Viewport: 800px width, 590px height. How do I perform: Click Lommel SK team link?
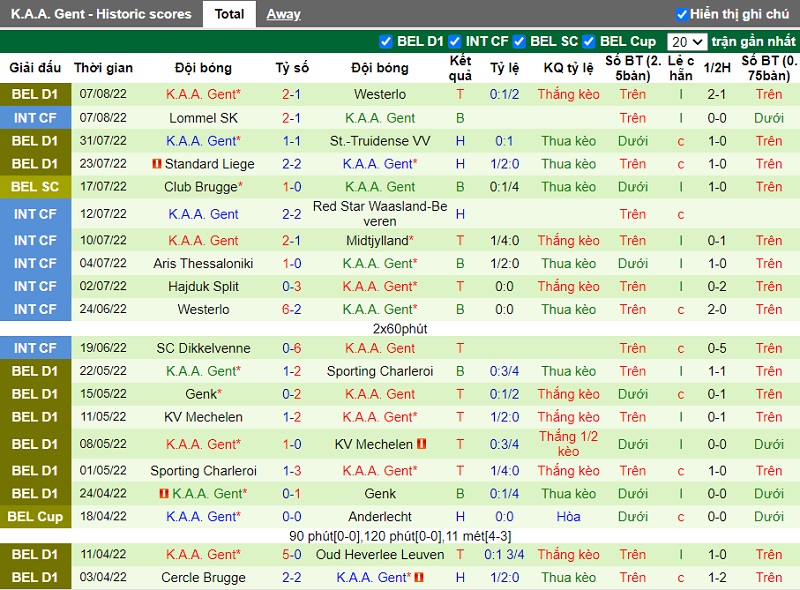click(204, 118)
